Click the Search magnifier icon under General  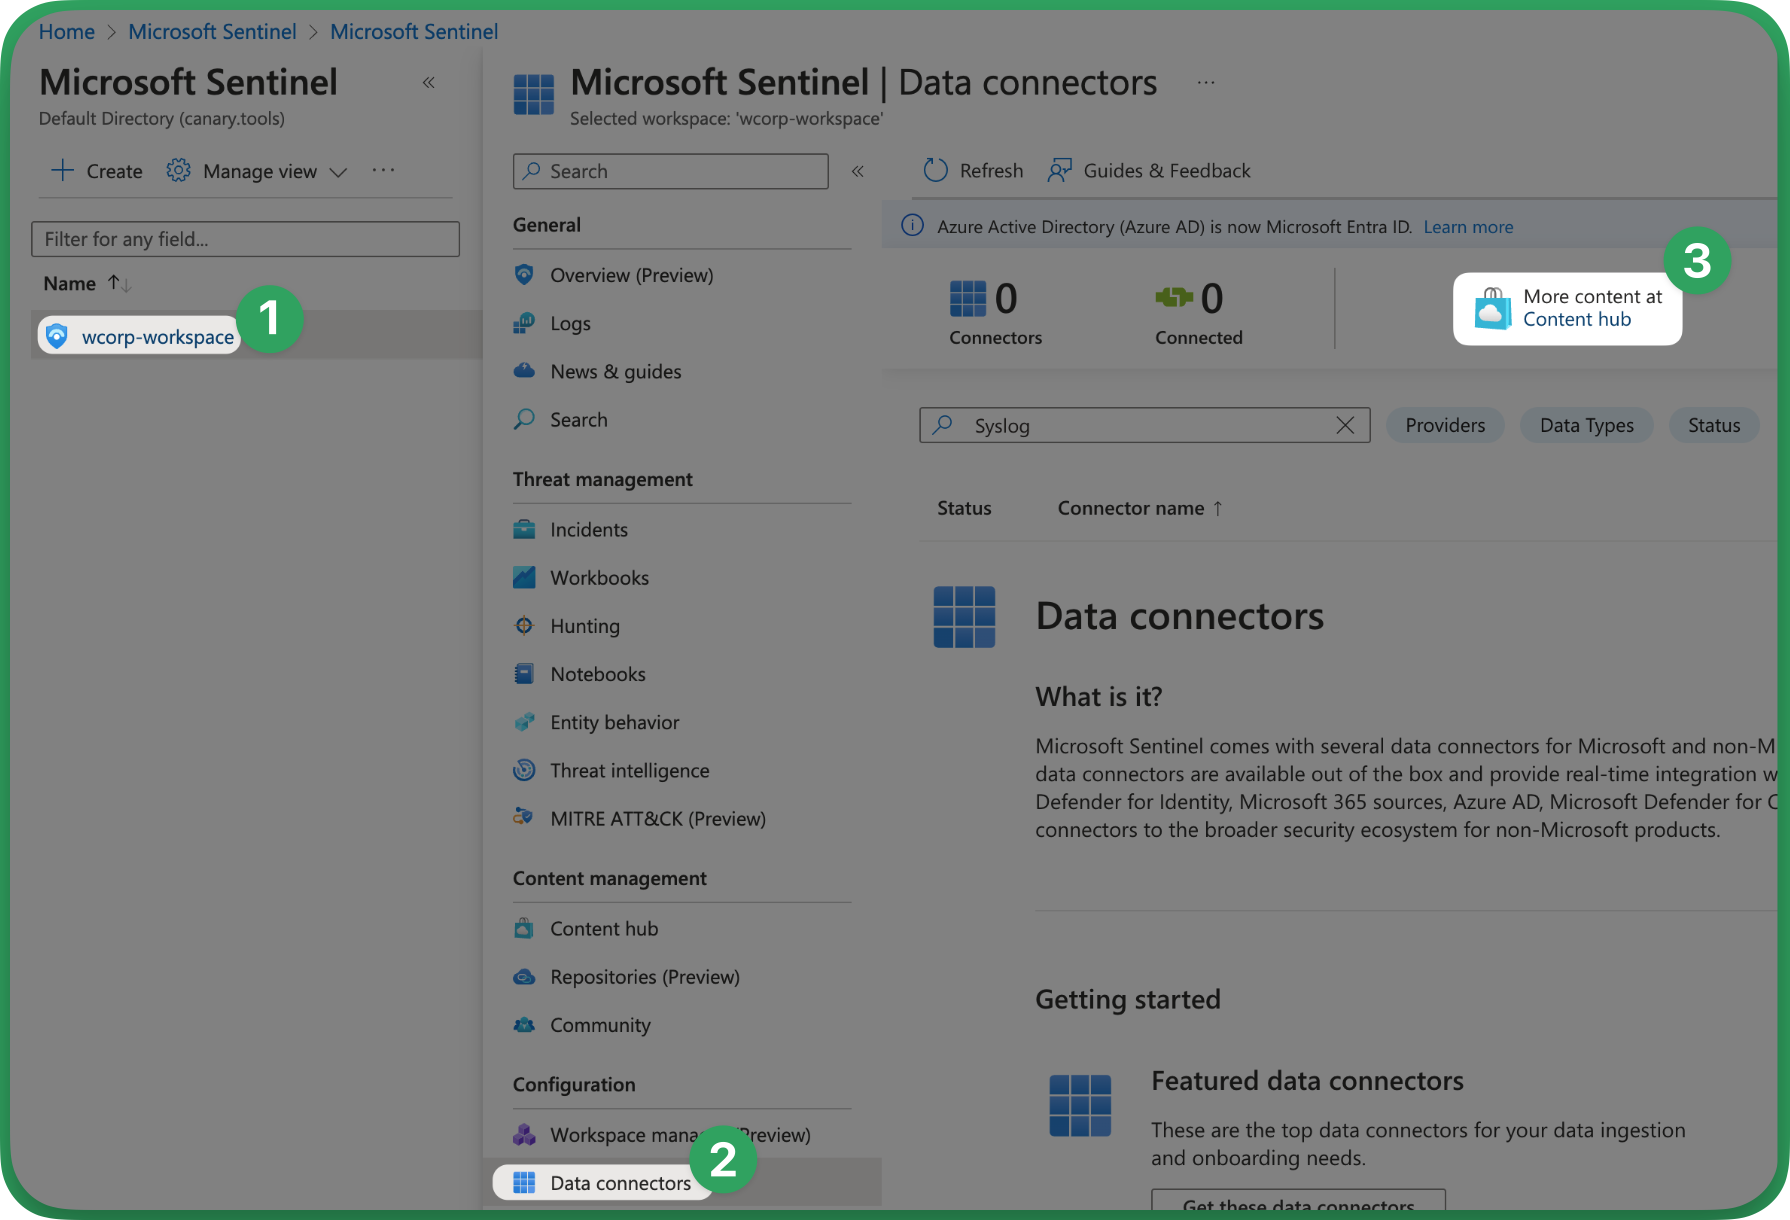click(x=524, y=419)
